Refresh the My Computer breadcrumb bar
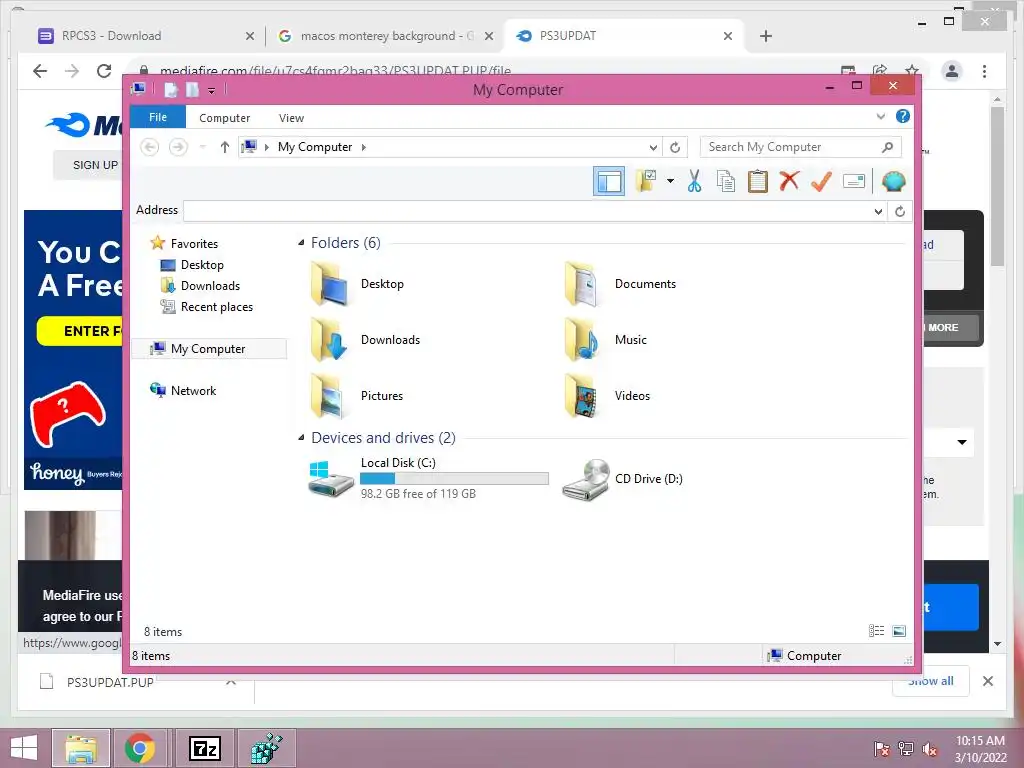The height and width of the screenshot is (768, 1024). (x=675, y=148)
